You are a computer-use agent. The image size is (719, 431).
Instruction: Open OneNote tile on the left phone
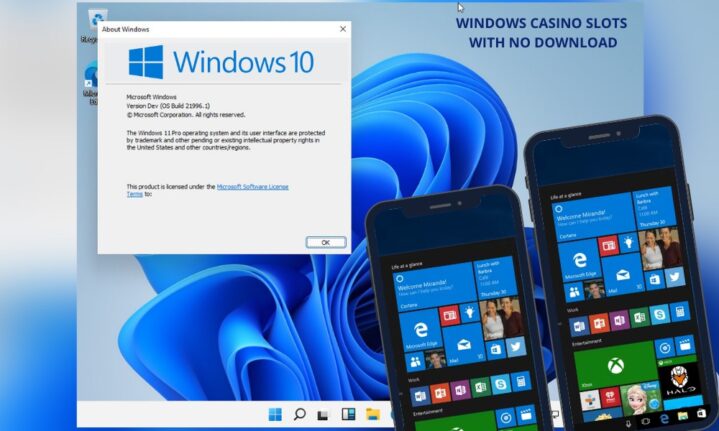(x=461, y=390)
